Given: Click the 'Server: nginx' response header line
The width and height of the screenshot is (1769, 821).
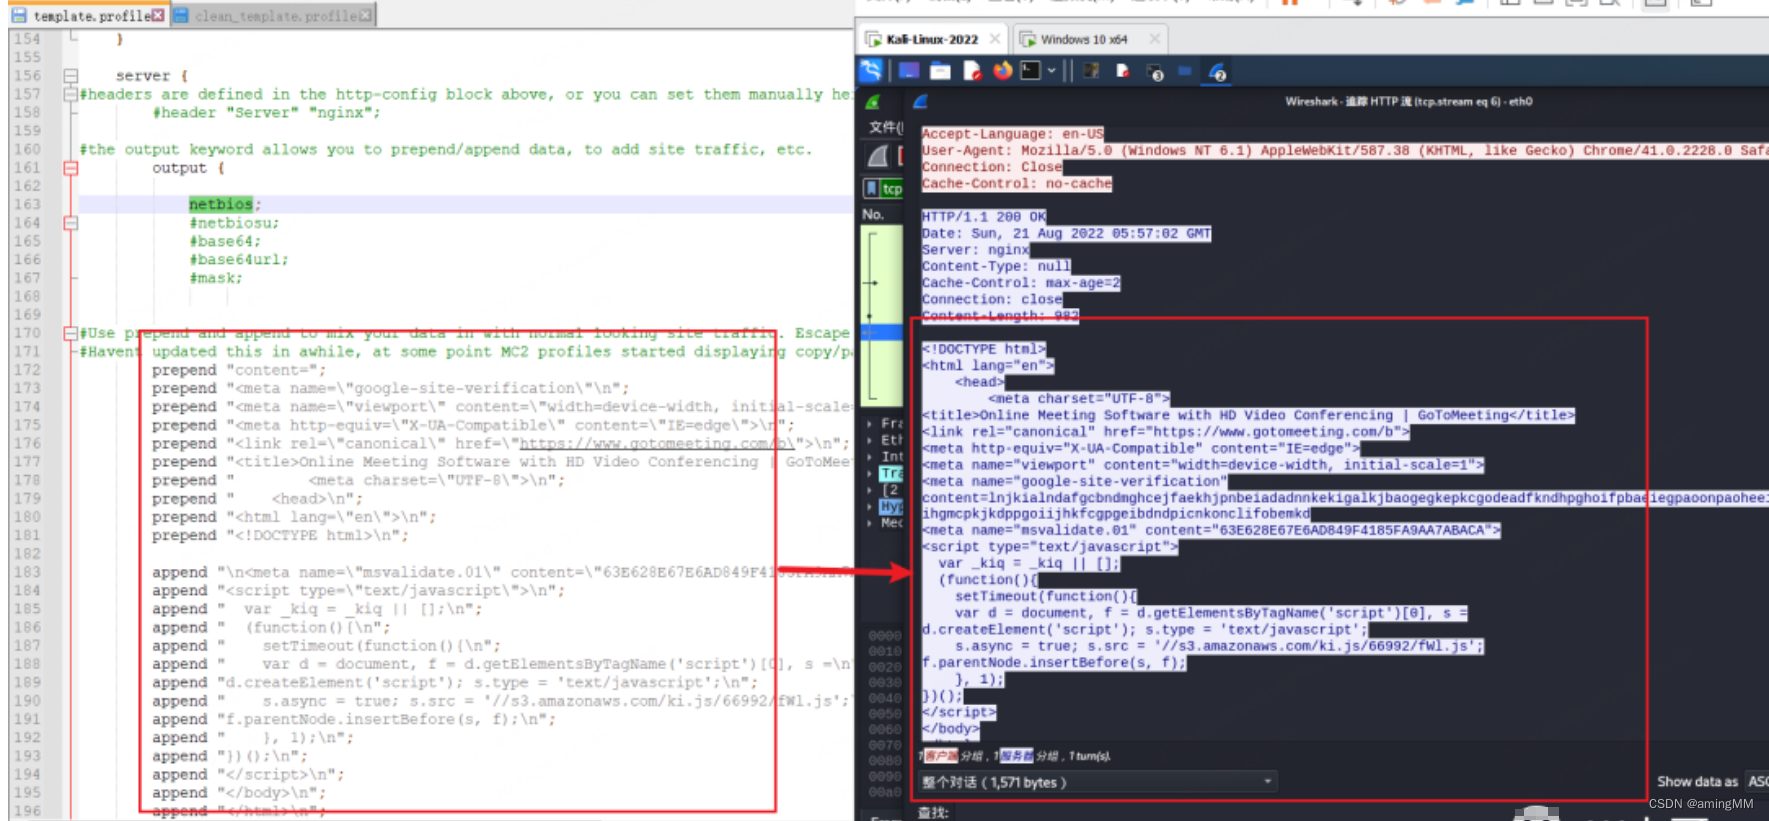Looking at the screenshot, I should [975, 250].
